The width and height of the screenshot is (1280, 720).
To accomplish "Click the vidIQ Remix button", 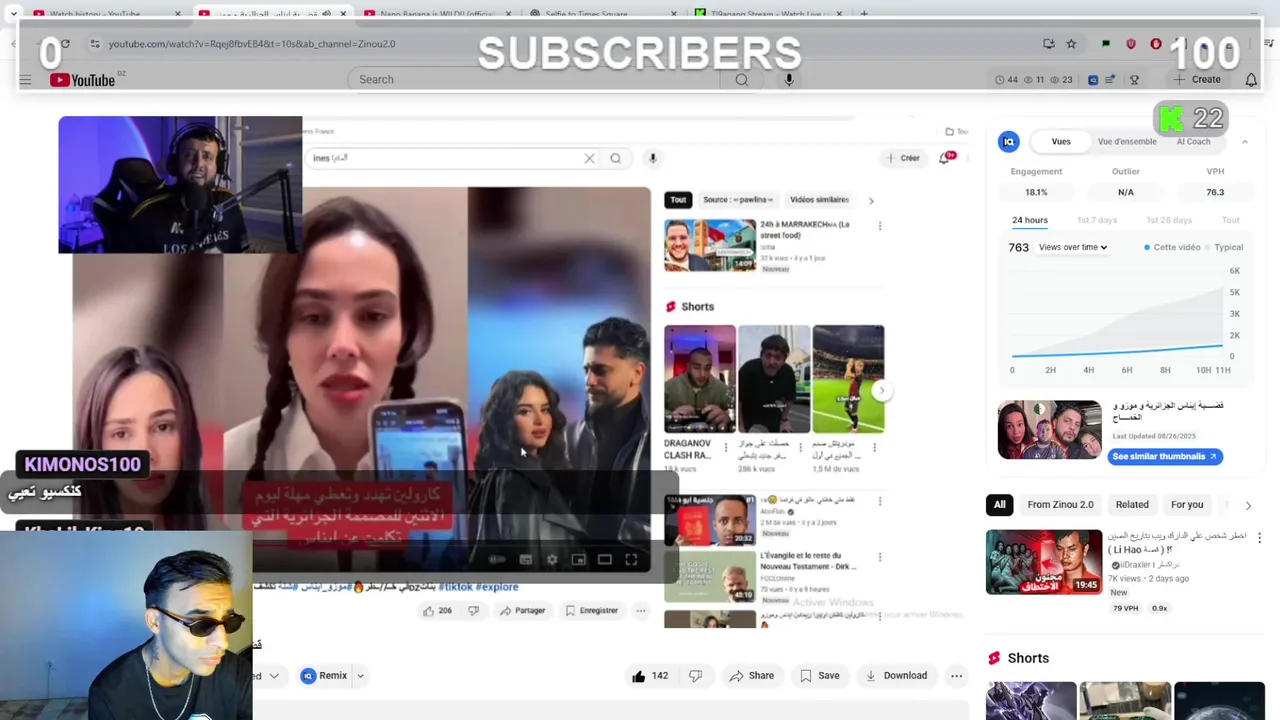I will (x=324, y=676).
